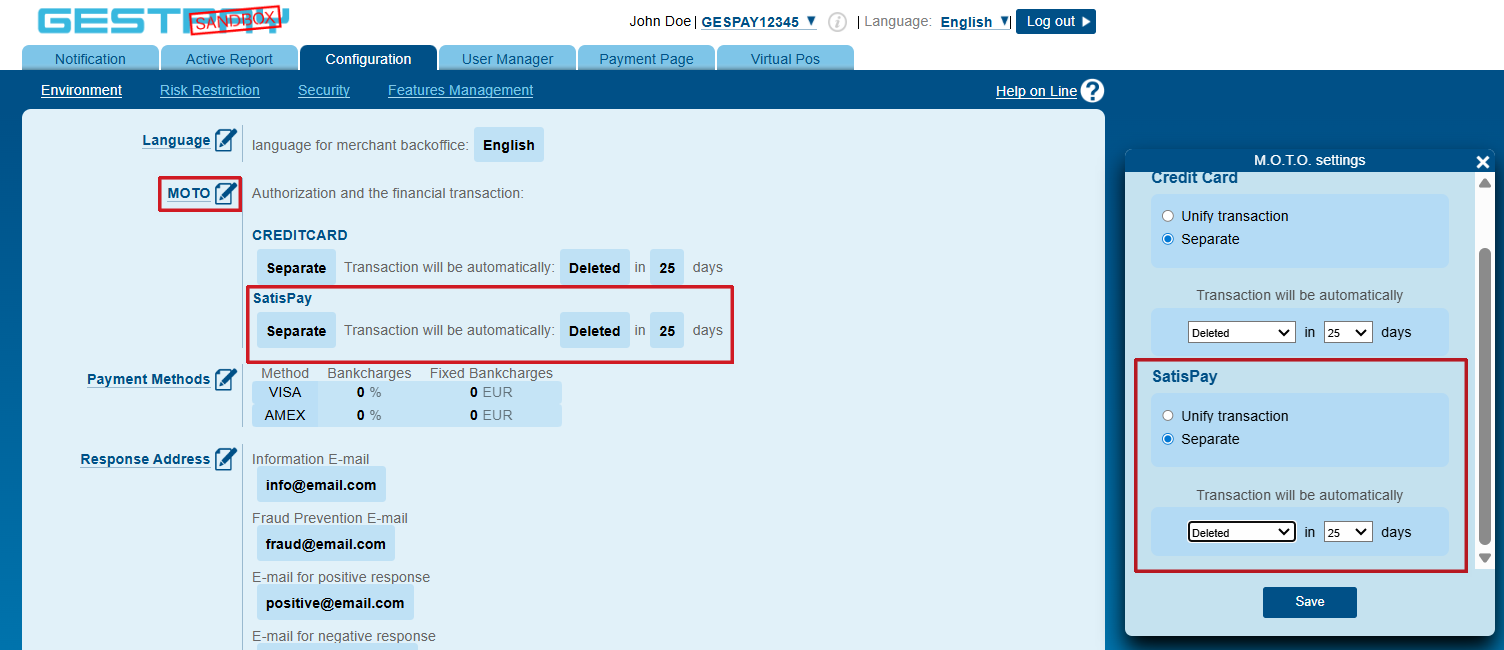Switch to the Notification tab
Screen dimensions: 1504x650
[90, 58]
